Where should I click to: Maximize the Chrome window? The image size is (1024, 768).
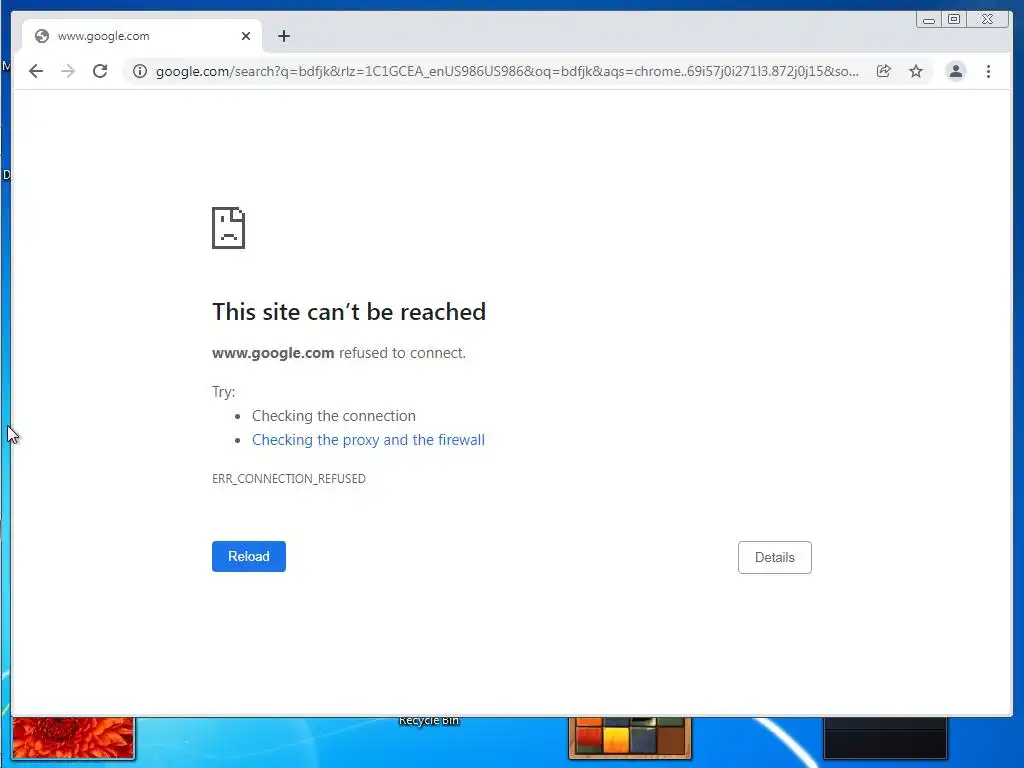[954, 20]
